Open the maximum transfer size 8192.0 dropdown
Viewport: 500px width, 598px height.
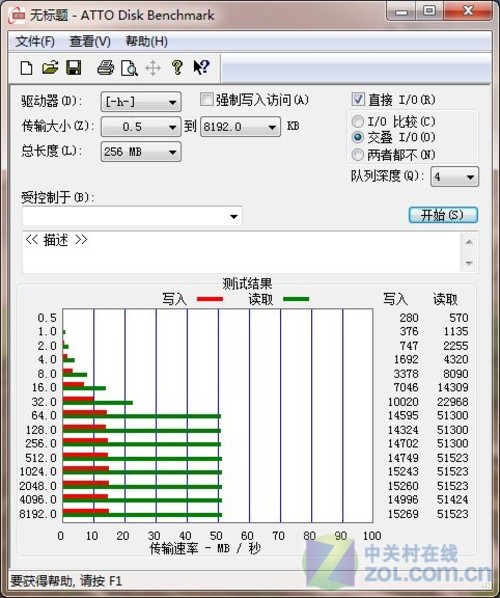click(x=240, y=127)
